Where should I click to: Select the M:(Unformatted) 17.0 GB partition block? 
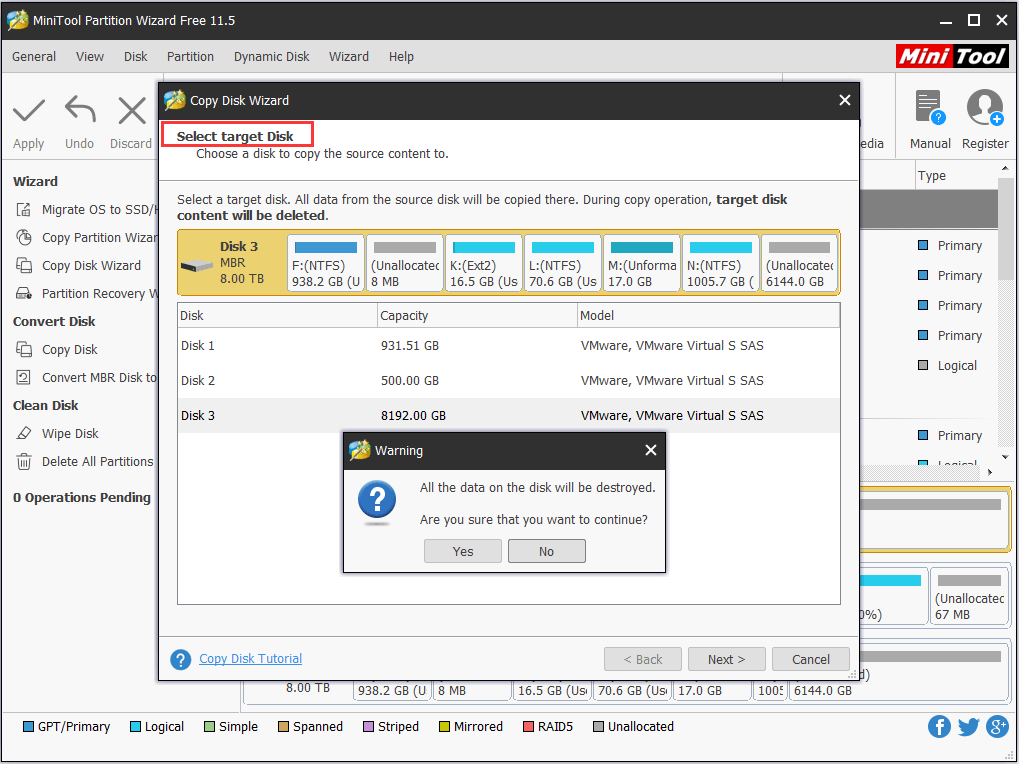pos(642,263)
